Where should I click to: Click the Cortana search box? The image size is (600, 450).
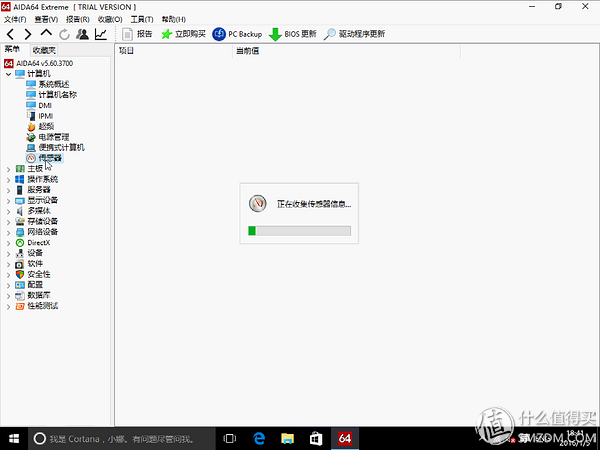[x=121, y=439]
